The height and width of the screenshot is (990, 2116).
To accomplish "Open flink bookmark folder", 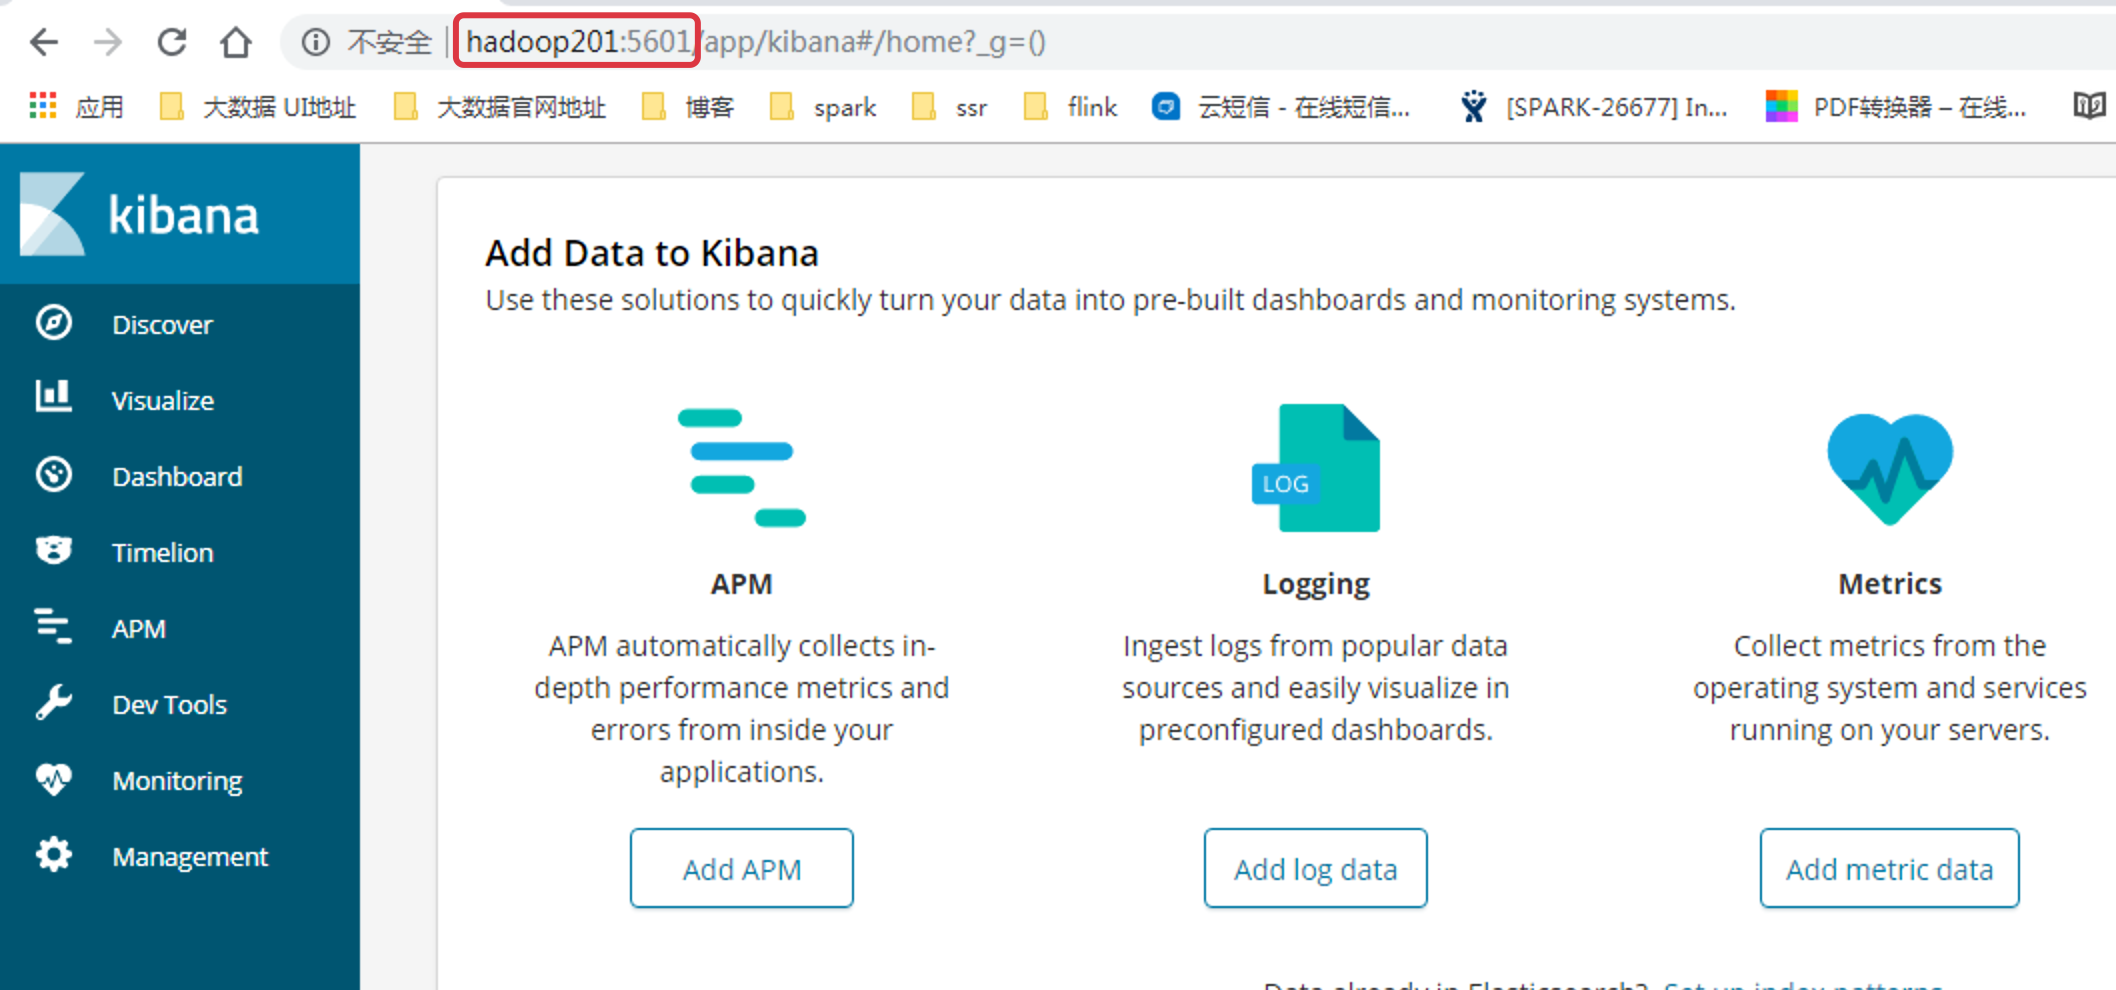I will 1070,107.
